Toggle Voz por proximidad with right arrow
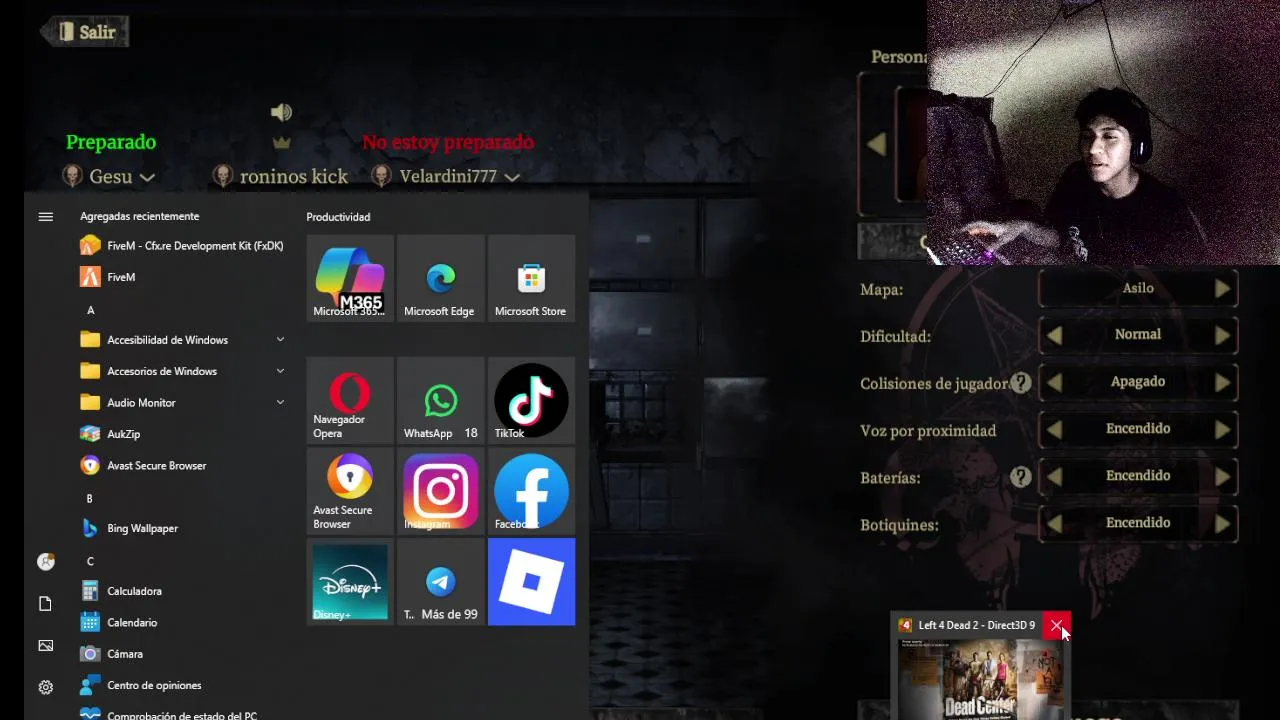This screenshot has width=1280, height=720. 1222,430
